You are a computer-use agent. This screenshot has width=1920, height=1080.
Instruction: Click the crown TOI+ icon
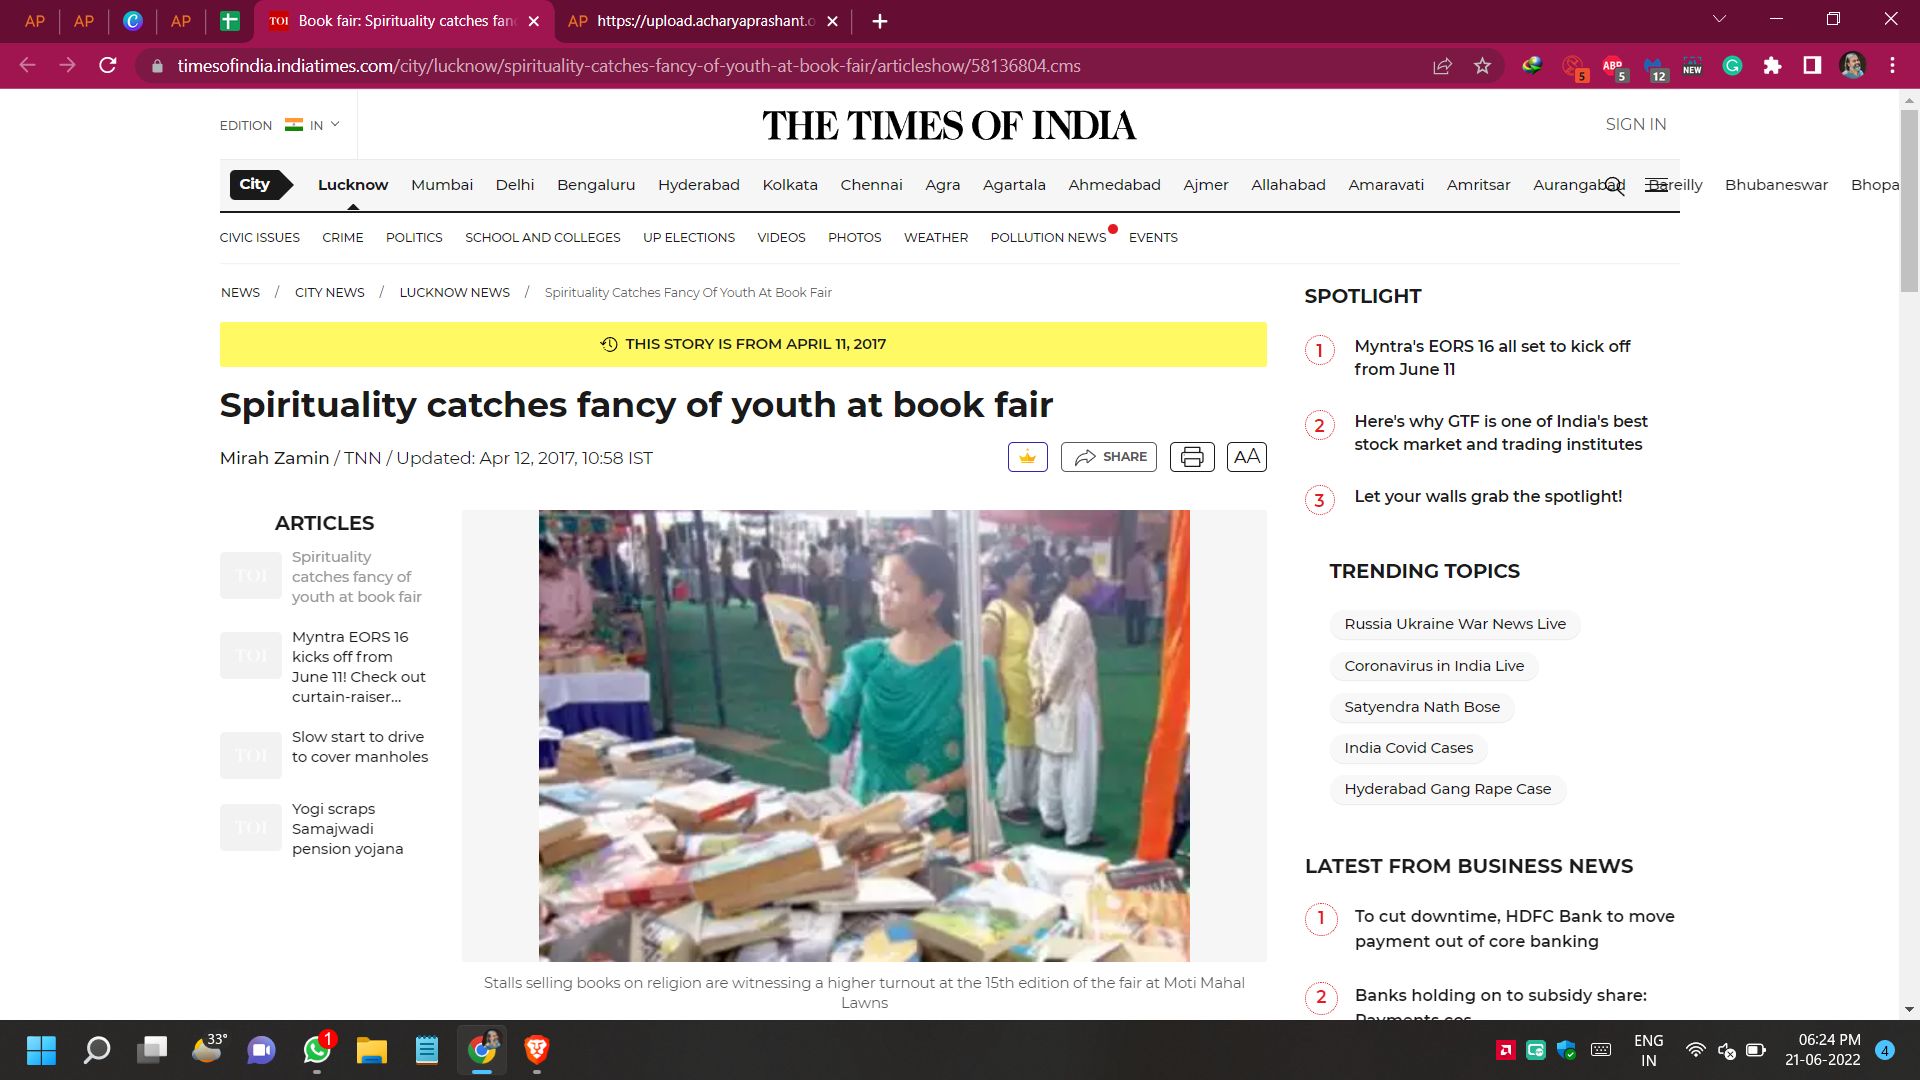[x=1027, y=457]
